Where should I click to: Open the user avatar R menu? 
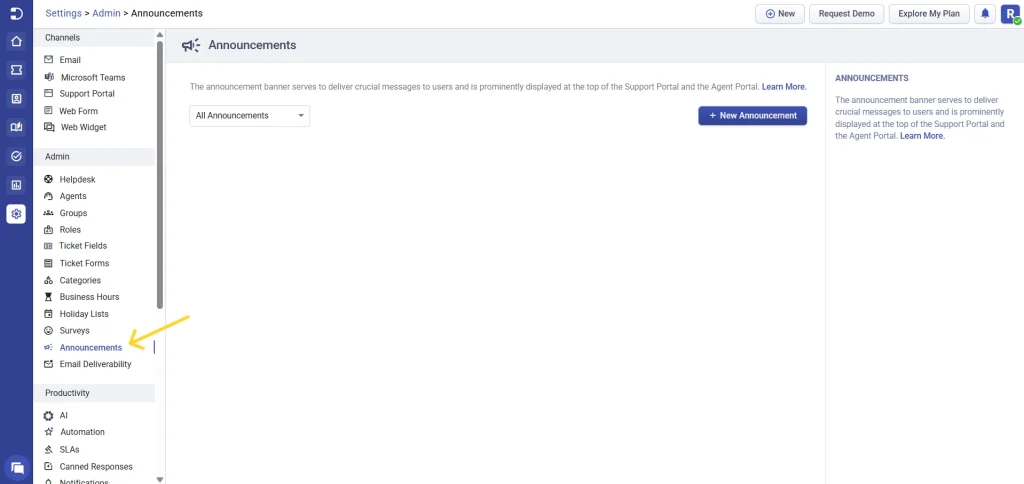[x=1010, y=14]
